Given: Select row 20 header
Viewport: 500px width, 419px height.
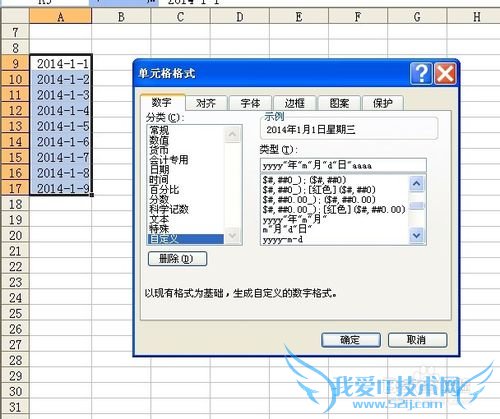Looking at the screenshot, I should coord(15,235).
